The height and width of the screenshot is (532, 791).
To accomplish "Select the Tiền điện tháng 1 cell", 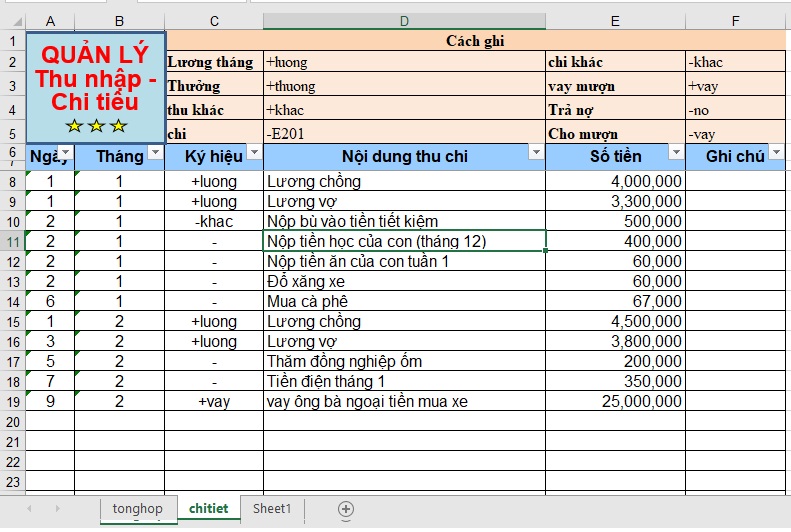I will coord(404,381).
